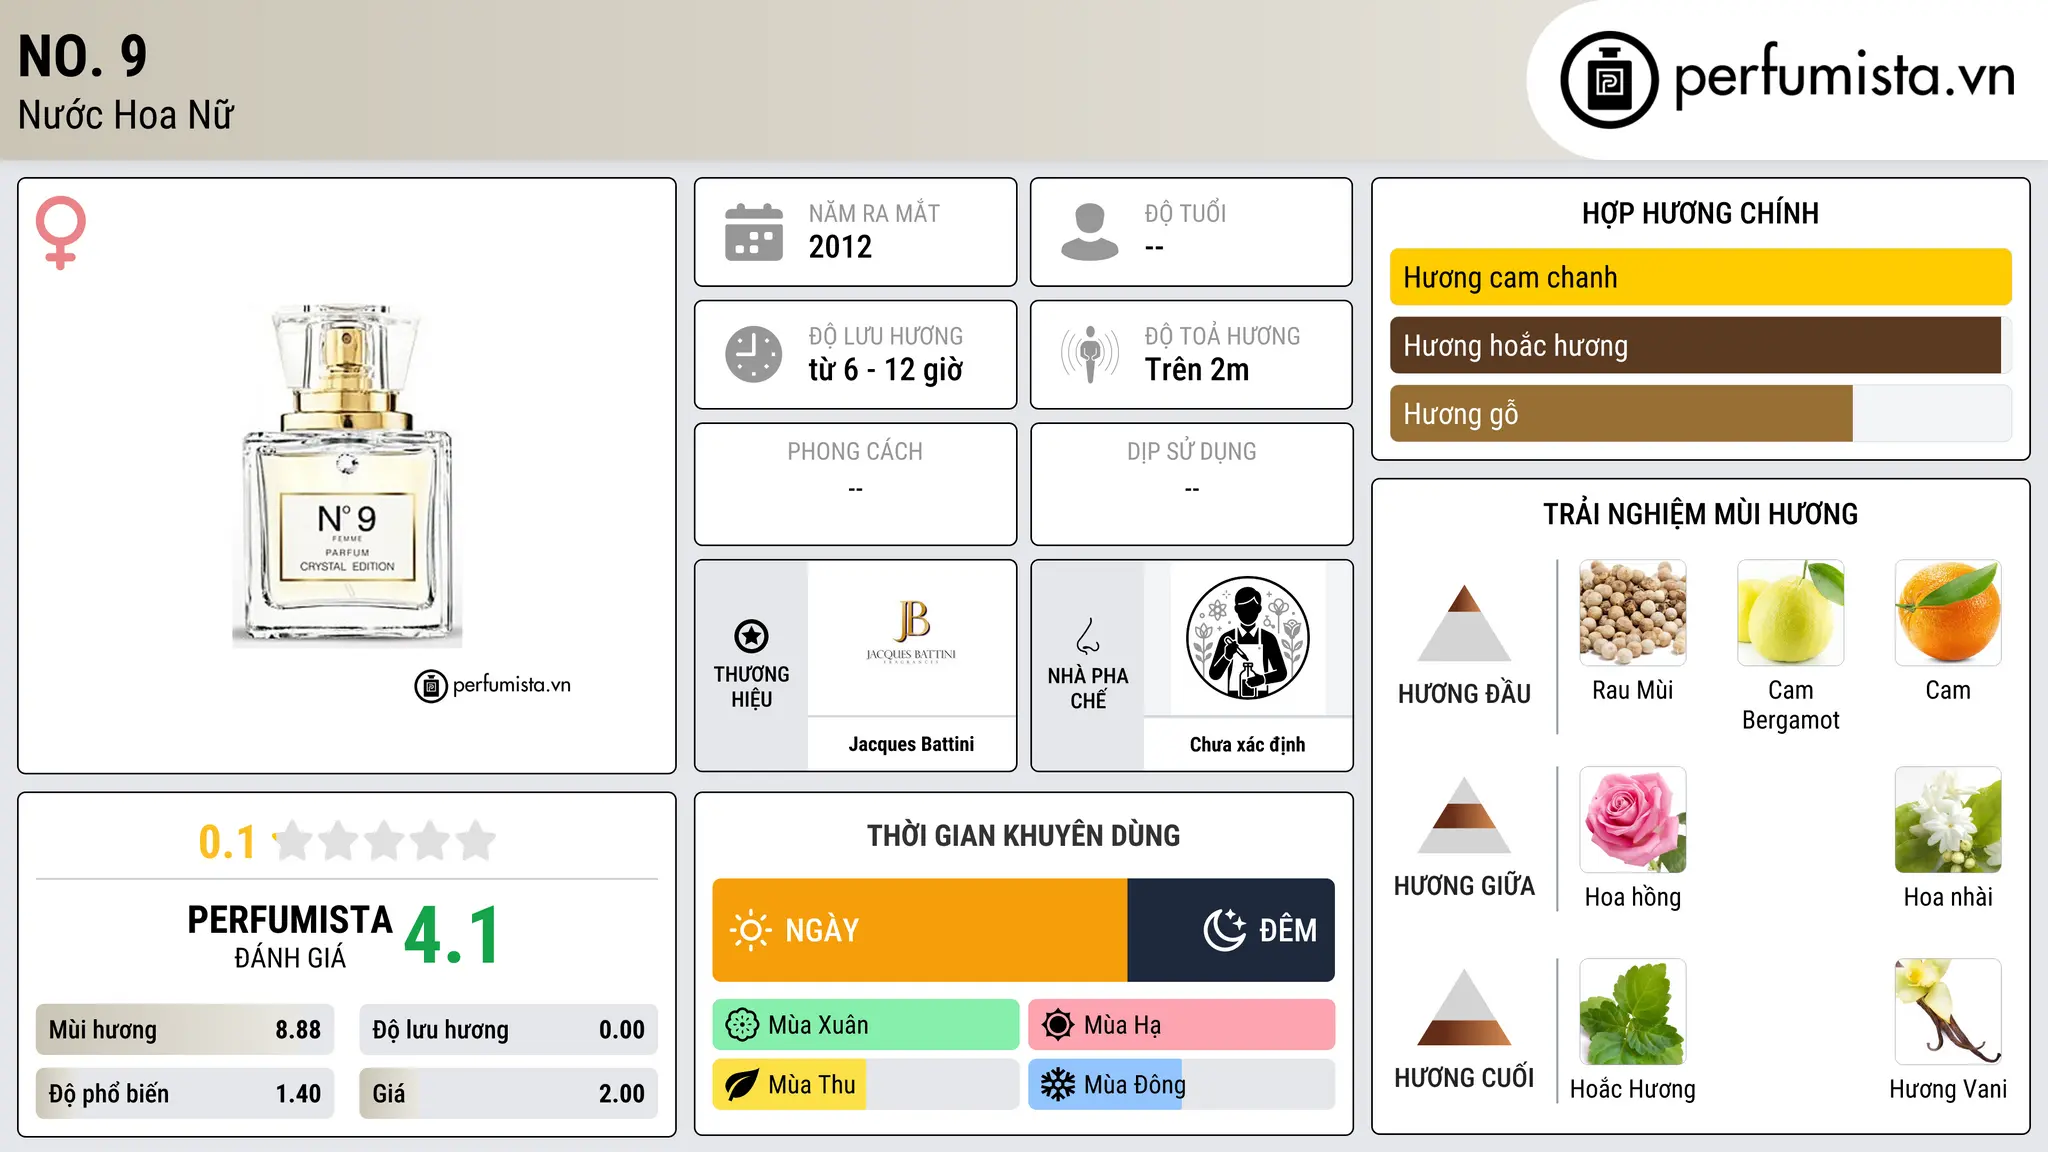Click the HƯƠNG CUỐI base notes label
The image size is (2048, 1152).
click(x=1464, y=1078)
